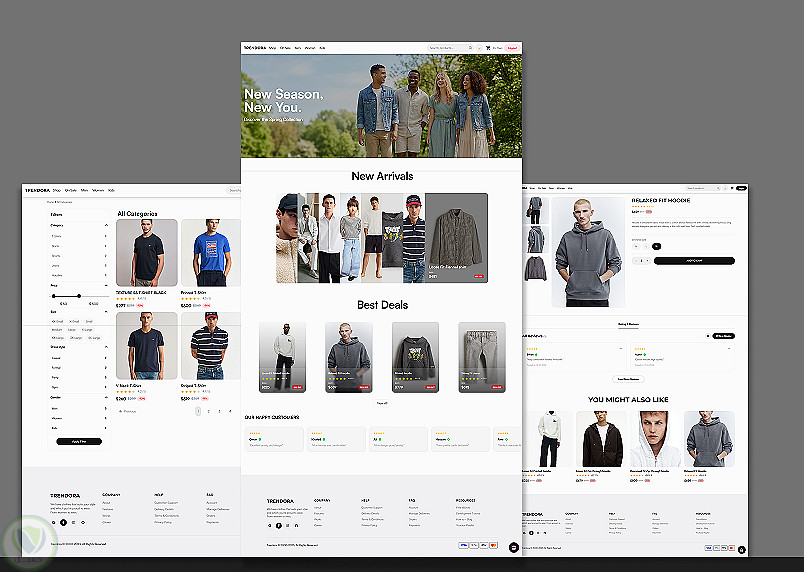The height and width of the screenshot is (572, 804).
Task: Click the Facebook icon in center page footer
Action: point(278,525)
